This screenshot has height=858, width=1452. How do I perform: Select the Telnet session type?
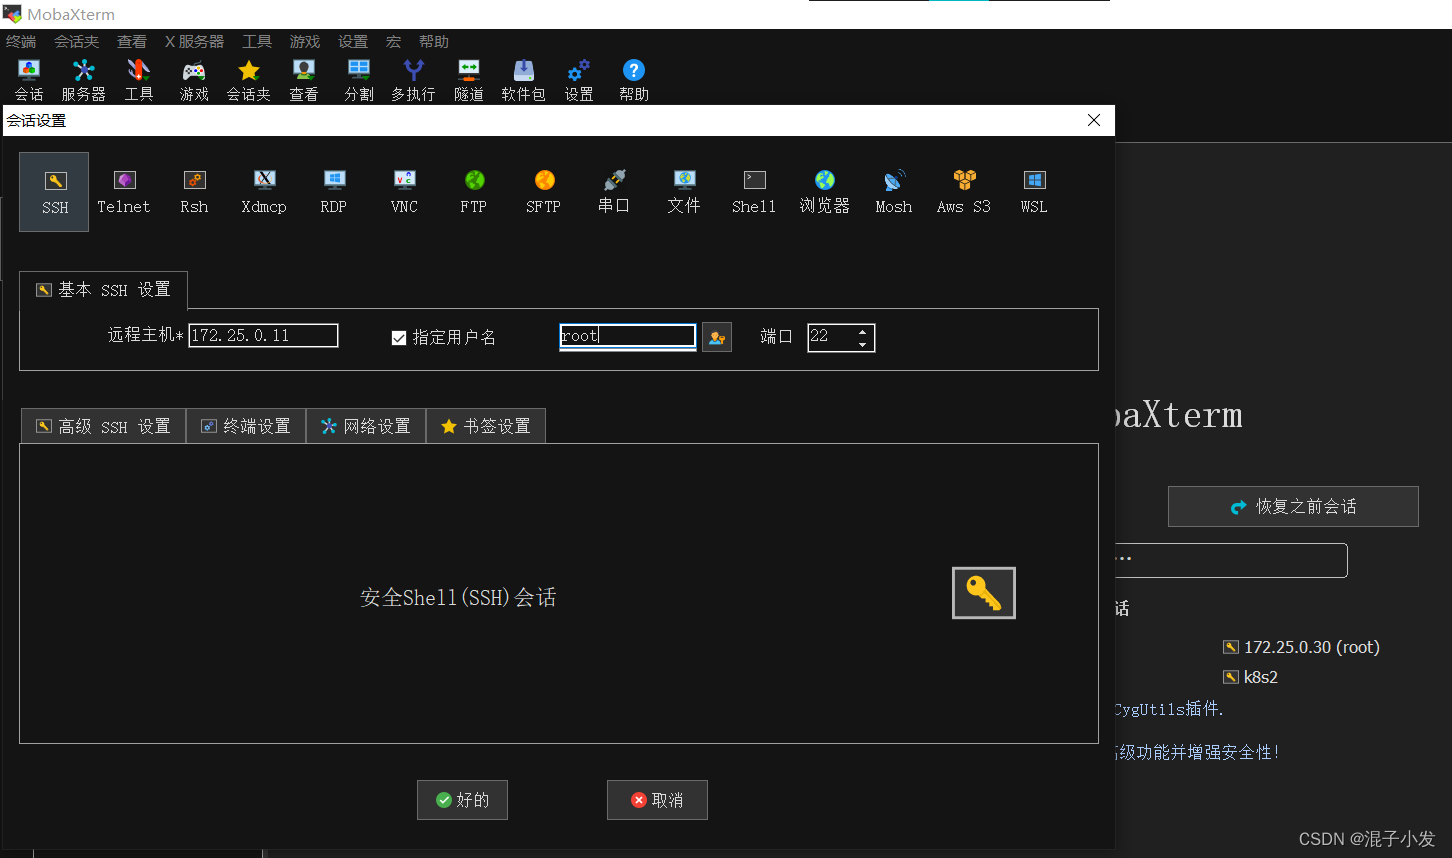tap(123, 191)
